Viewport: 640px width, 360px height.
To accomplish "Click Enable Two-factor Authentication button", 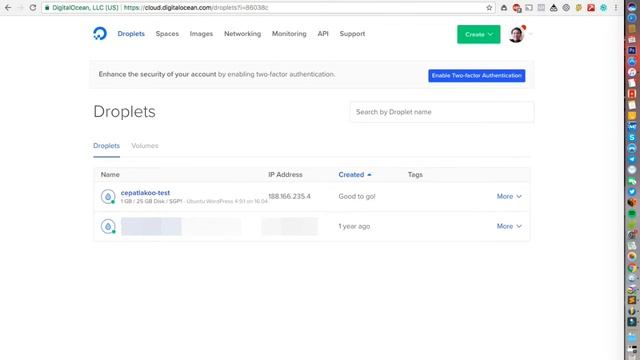I will 477,76.
